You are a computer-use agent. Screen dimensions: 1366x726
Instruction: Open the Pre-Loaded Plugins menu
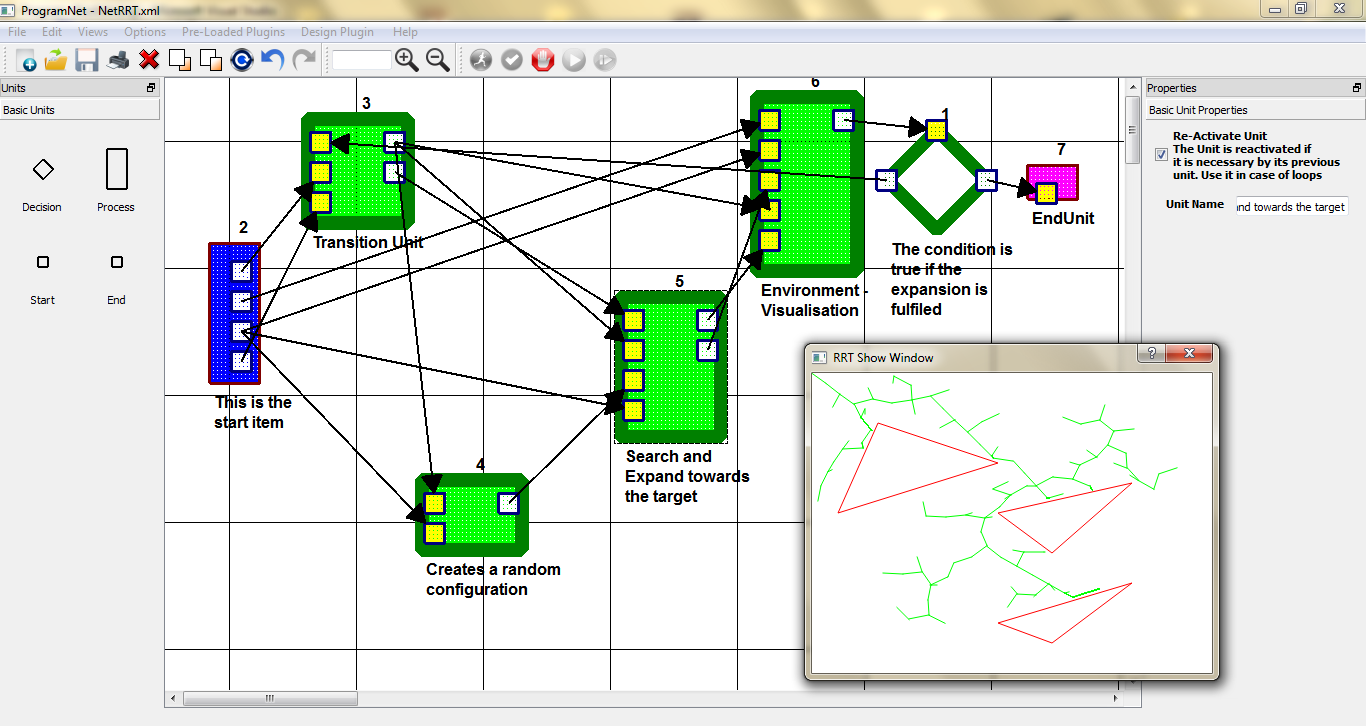233,32
